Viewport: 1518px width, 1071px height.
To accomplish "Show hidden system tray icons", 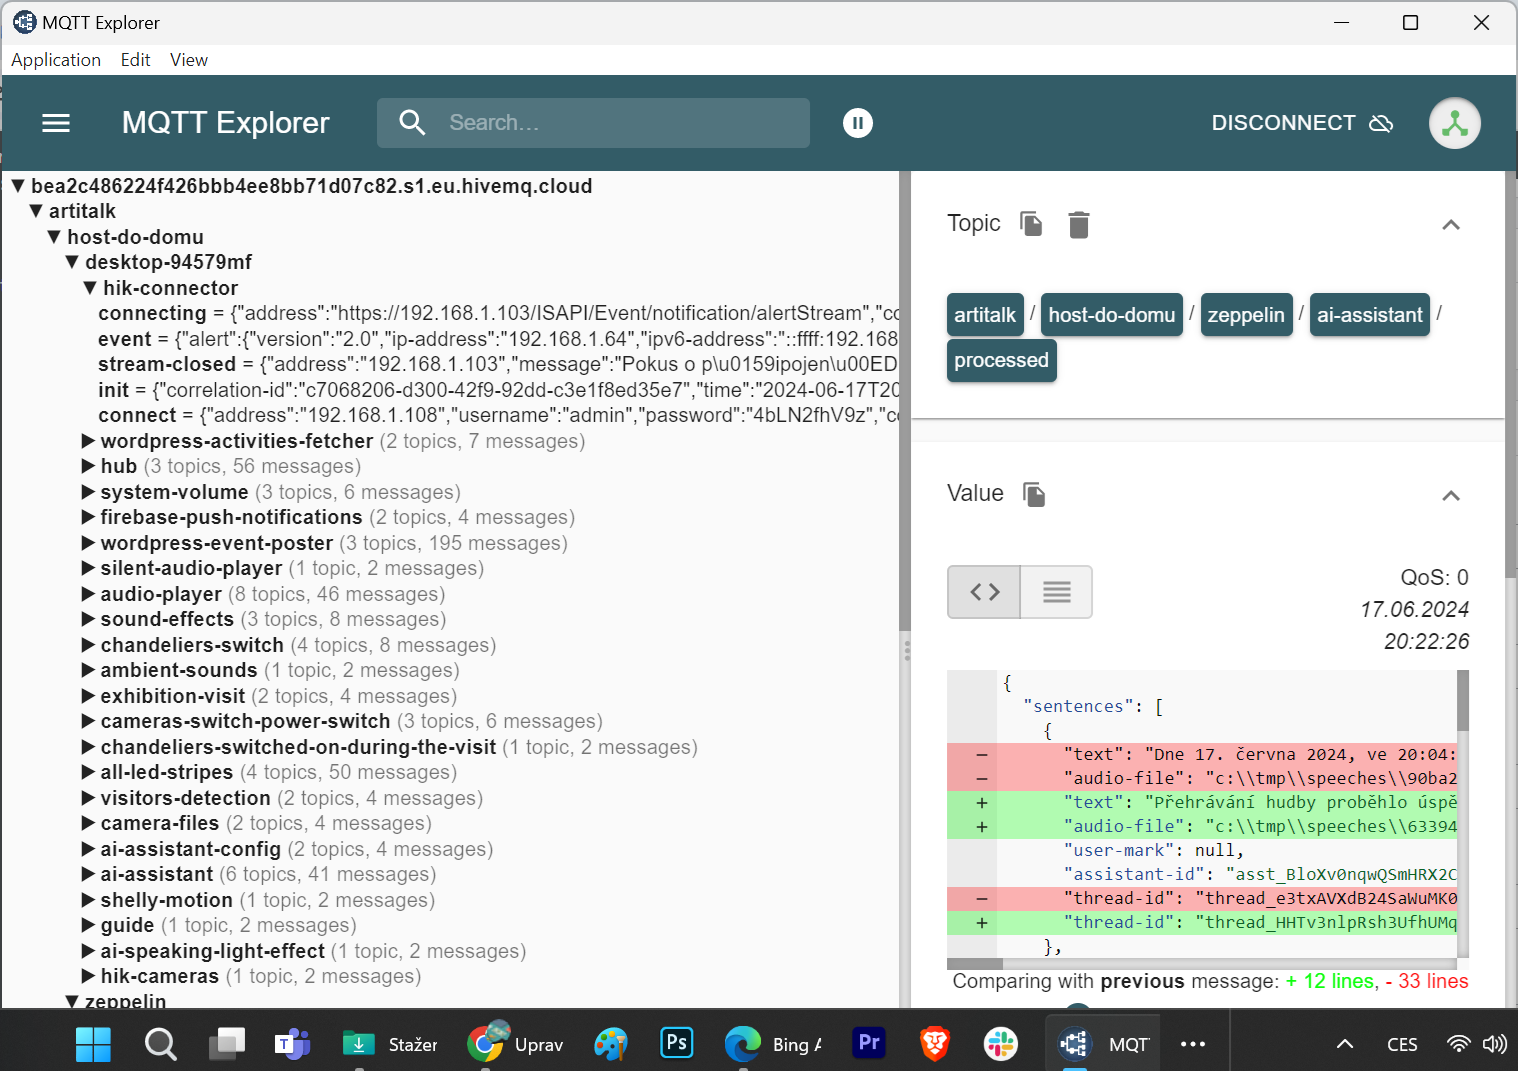I will point(1345,1044).
